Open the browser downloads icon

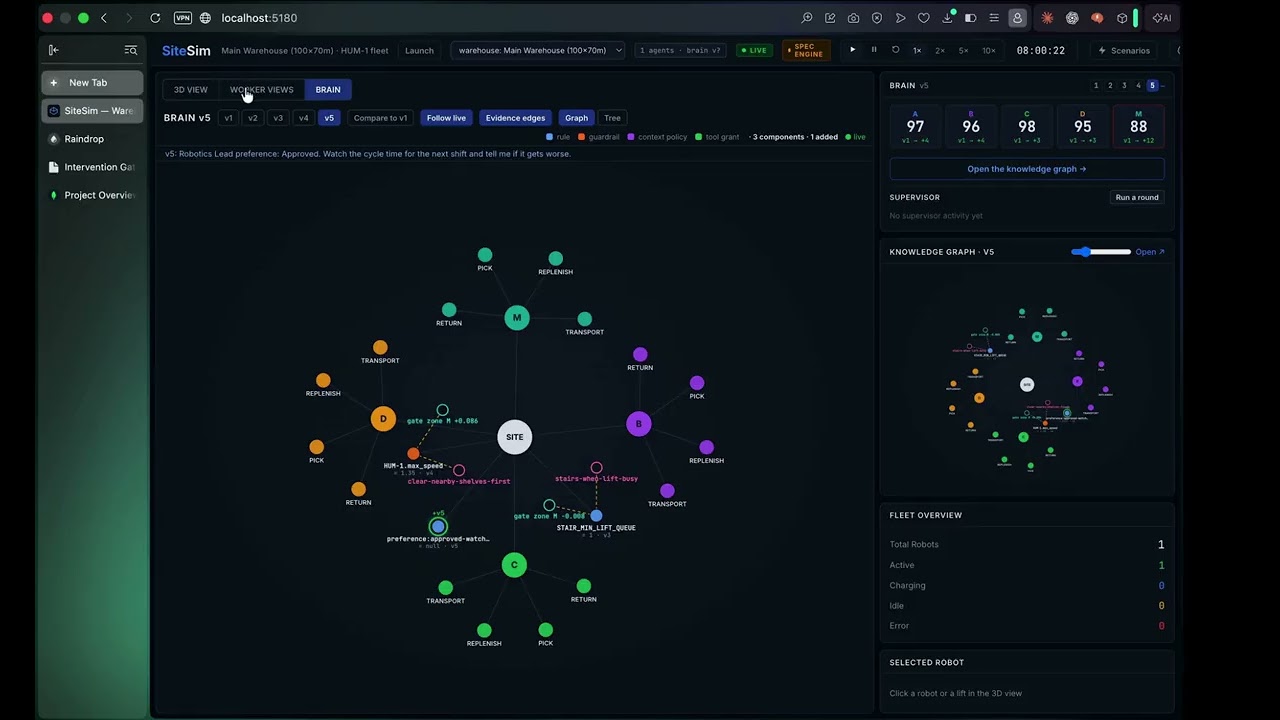coord(947,18)
